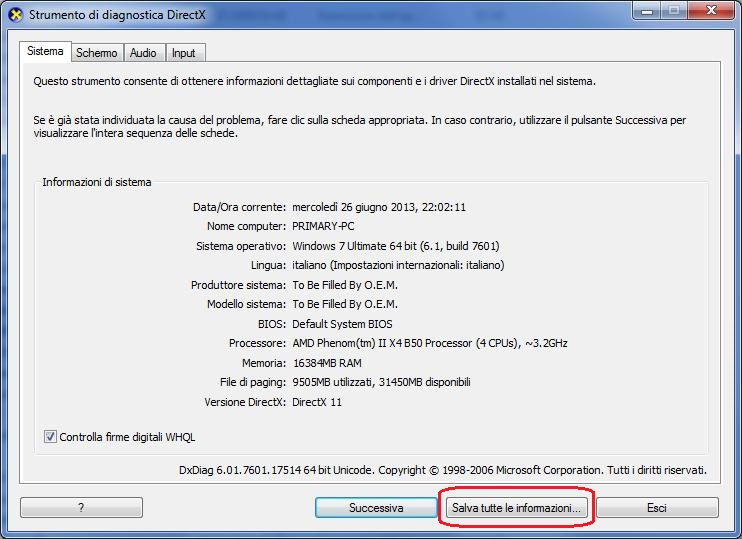The height and width of the screenshot is (539, 742).
Task: Close the DirectX diagnostic window
Action: (x=711, y=10)
